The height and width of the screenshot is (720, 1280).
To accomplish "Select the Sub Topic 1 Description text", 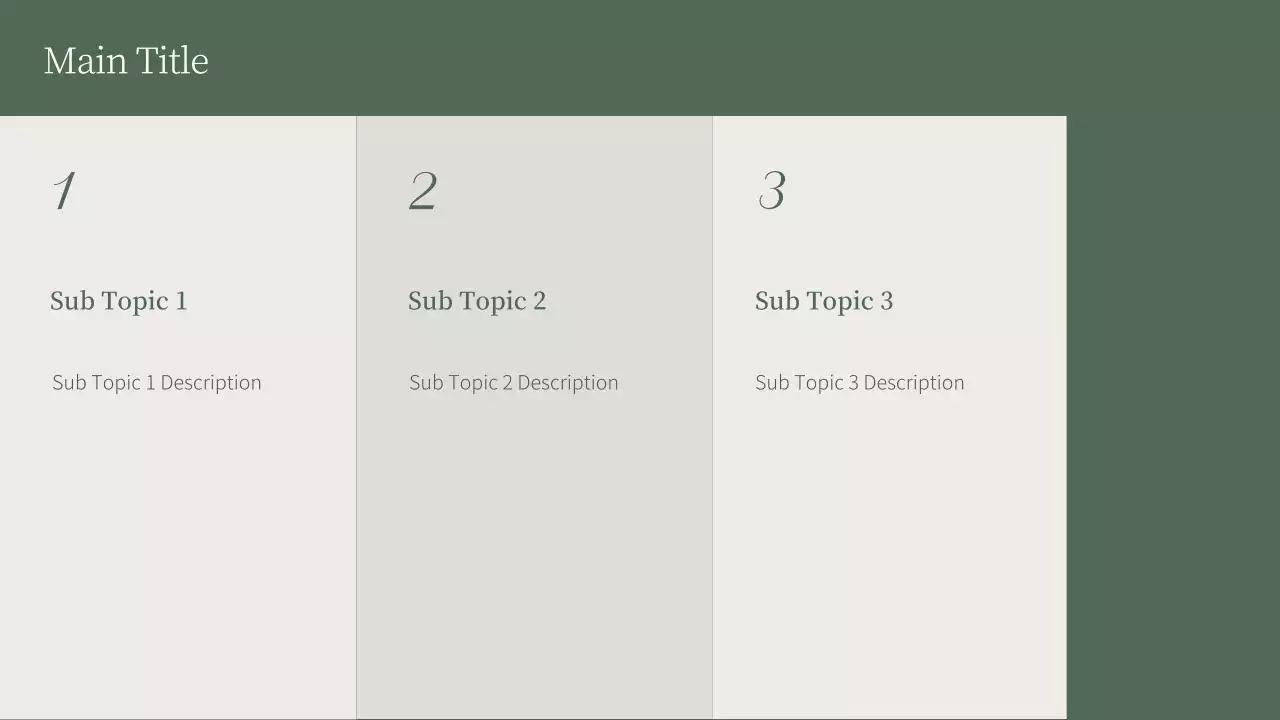I will point(157,383).
